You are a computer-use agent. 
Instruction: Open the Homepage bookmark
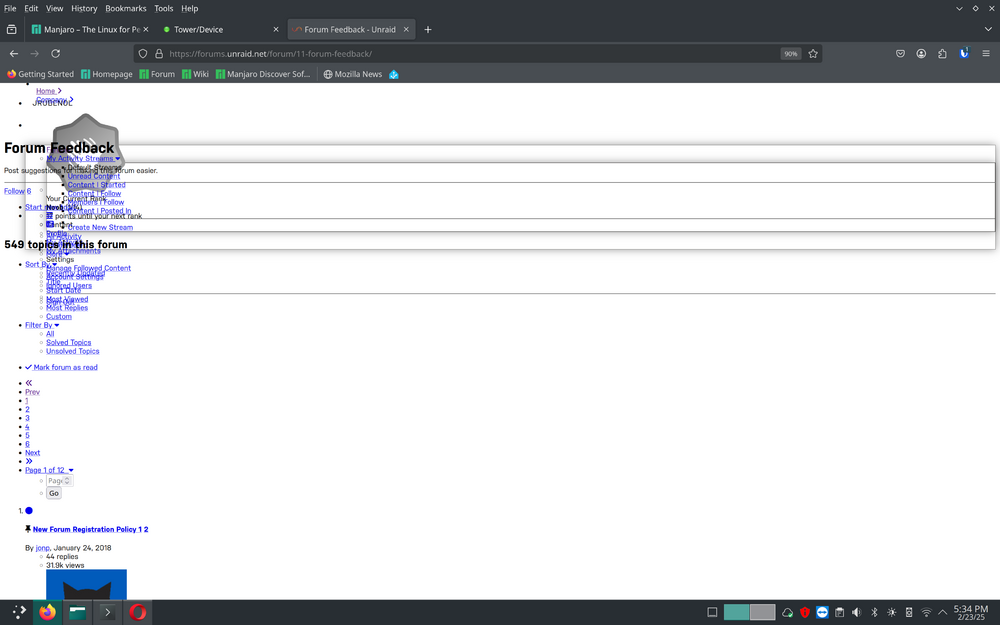(x=107, y=74)
